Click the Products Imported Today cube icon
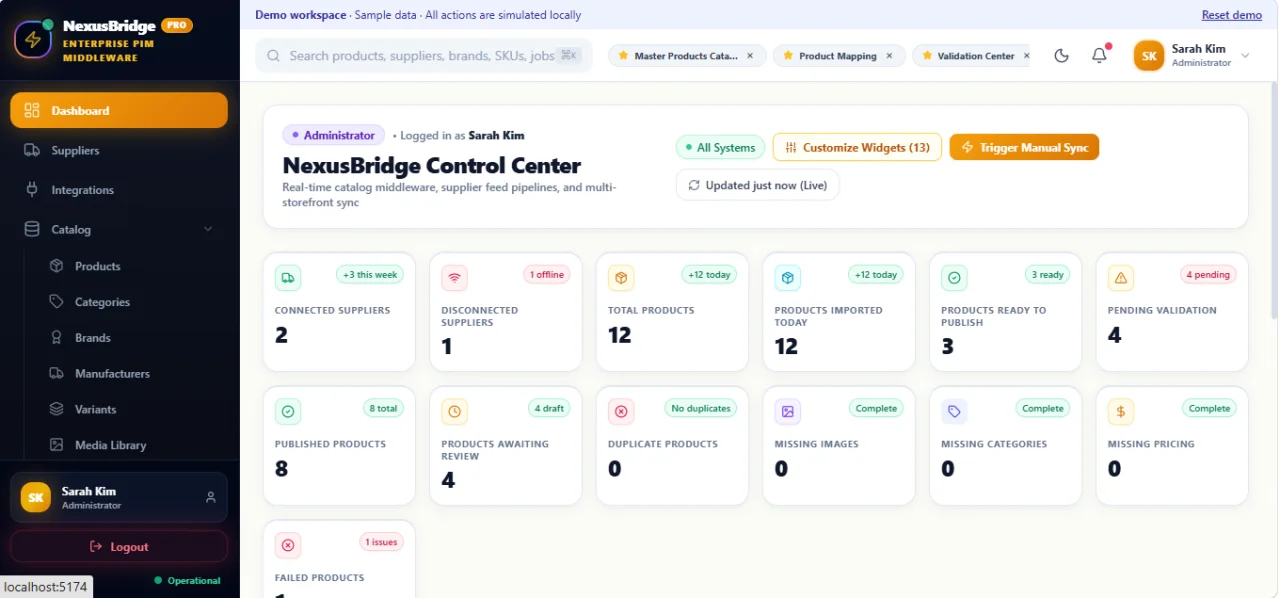The height and width of the screenshot is (598, 1280). (x=787, y=278)
